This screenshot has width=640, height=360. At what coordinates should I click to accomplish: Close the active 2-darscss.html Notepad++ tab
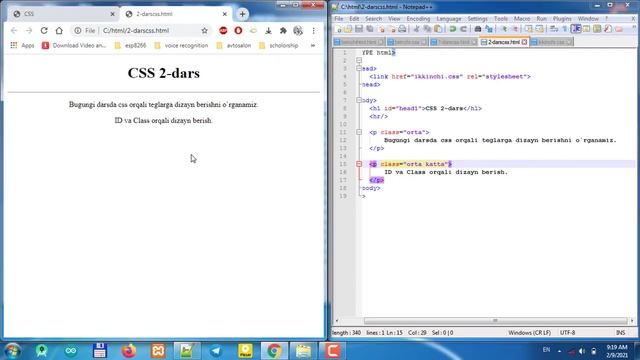pos(524,42)
